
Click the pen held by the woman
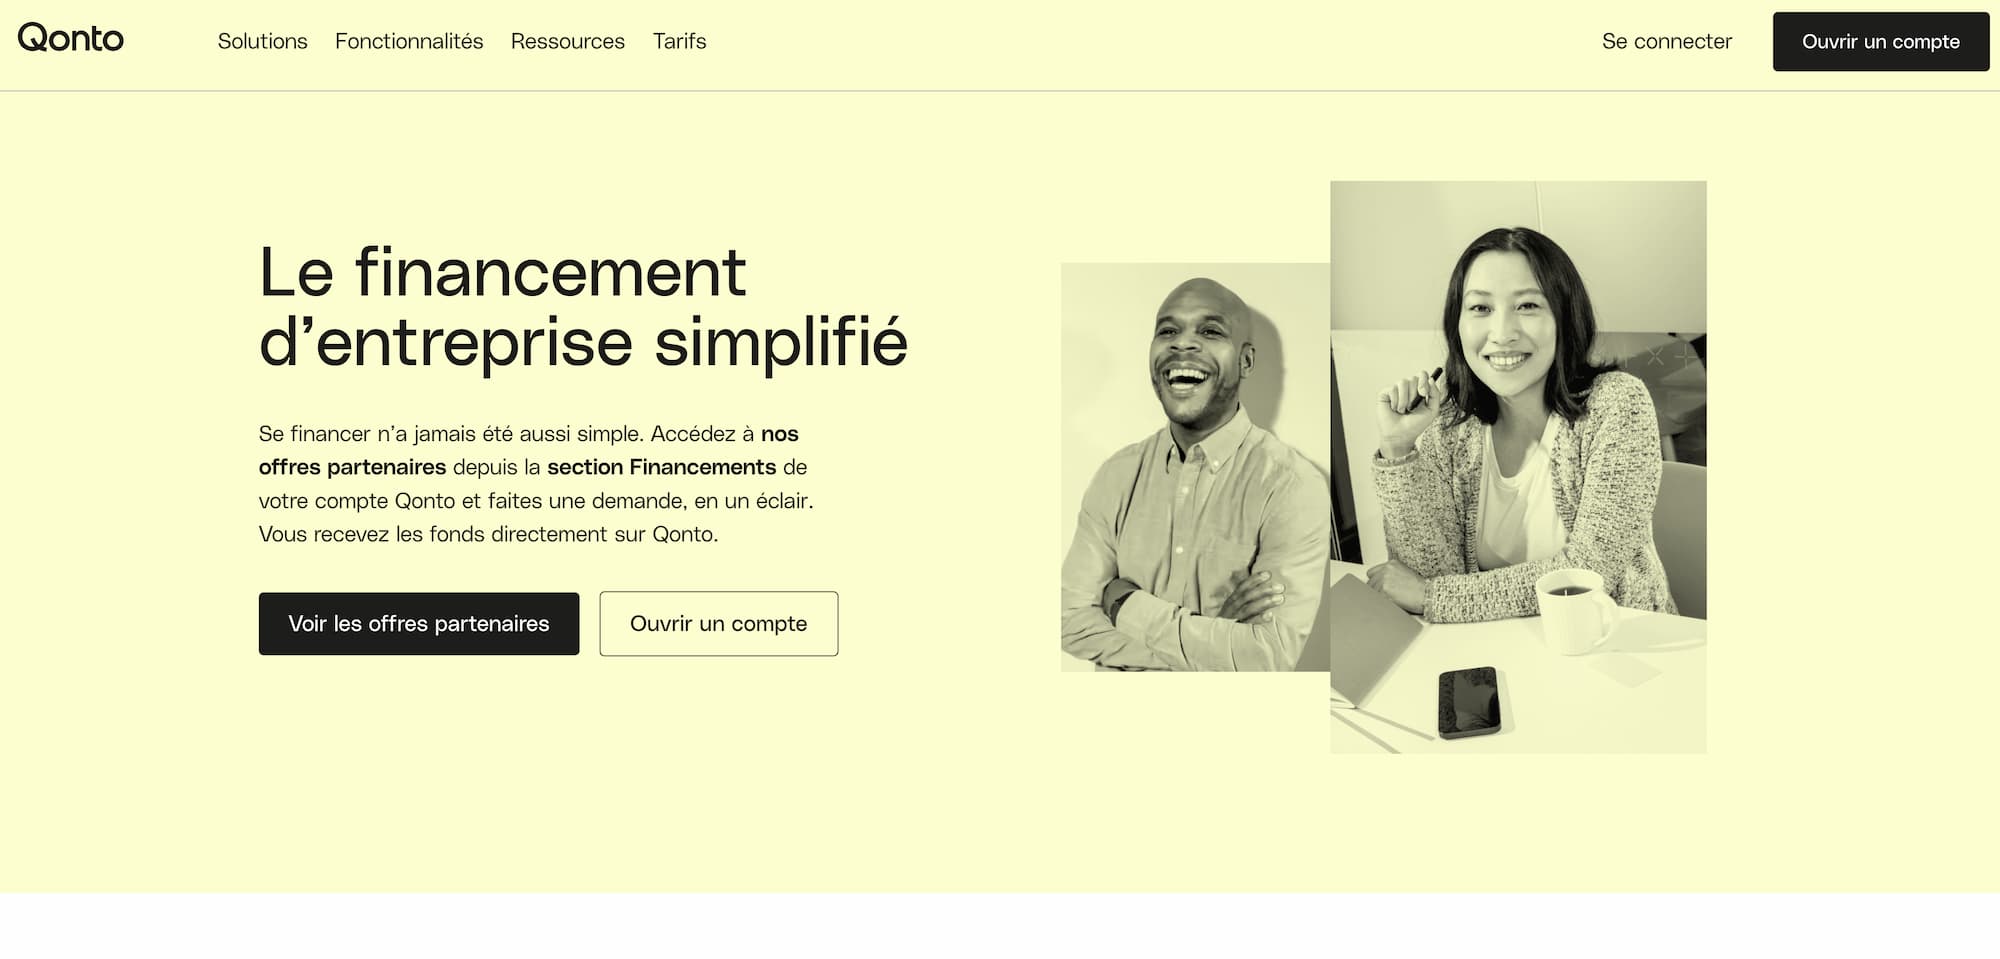coord(1424,388)
